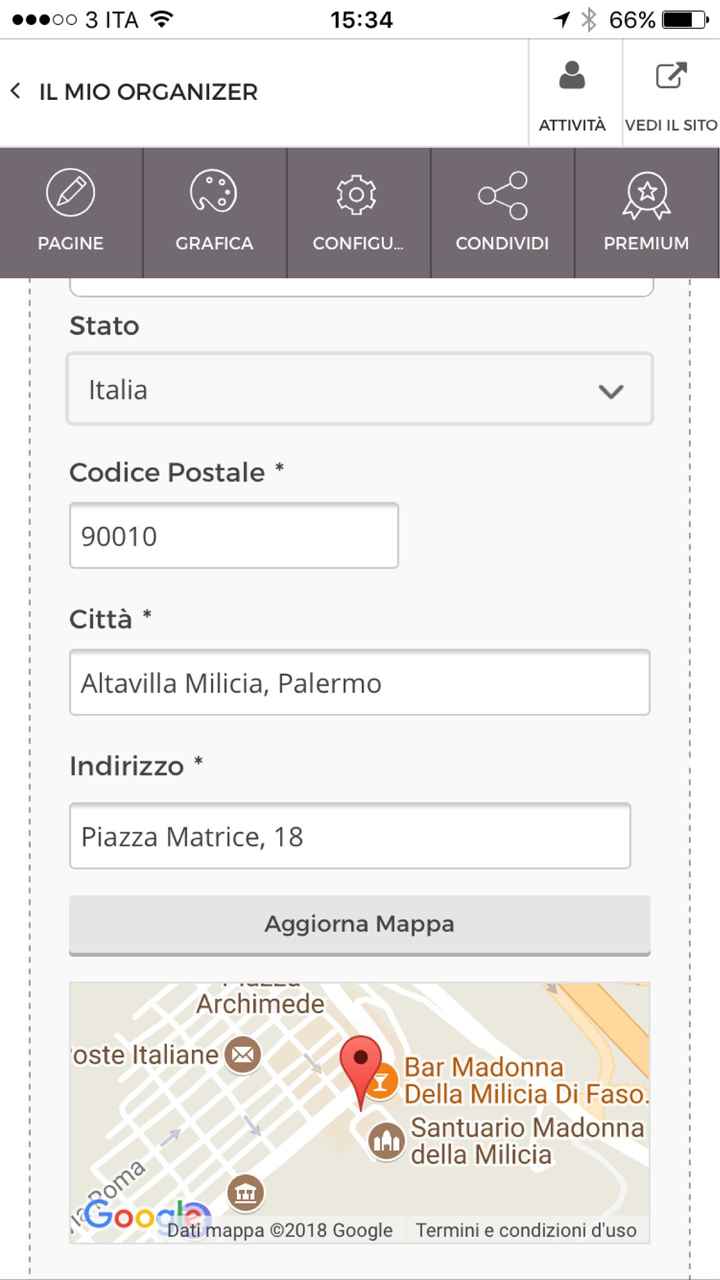Open the Condividi sharing icon
The height and width of the screenshot is (1280, 720).
point(501,193)
